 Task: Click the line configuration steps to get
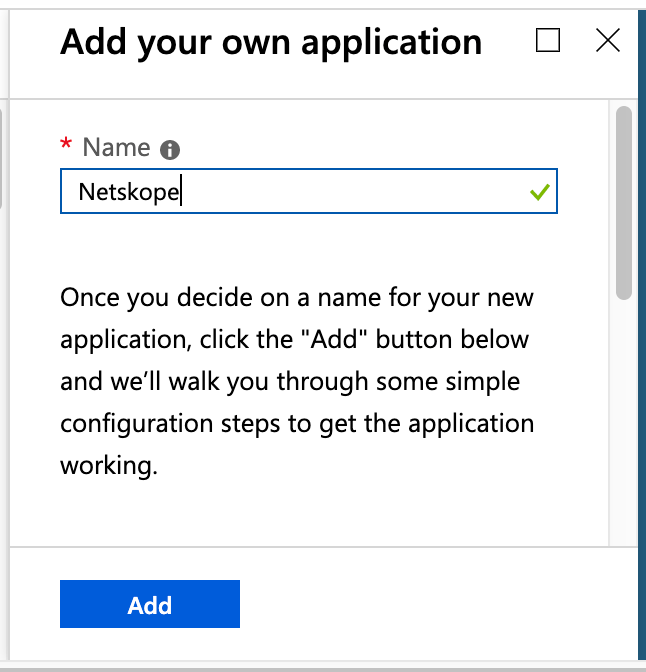297,424
